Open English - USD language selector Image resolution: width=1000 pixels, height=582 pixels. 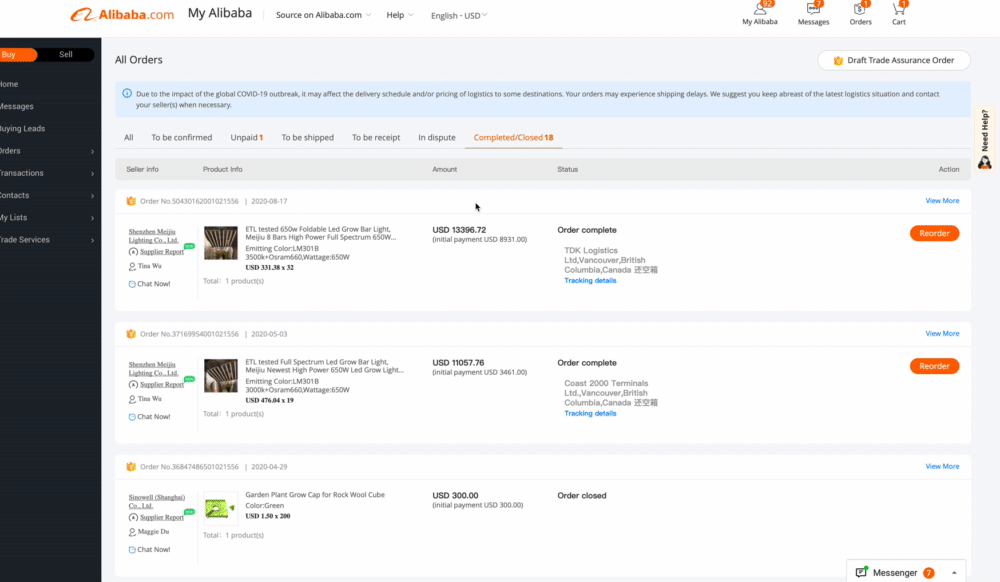pos(459,15)
